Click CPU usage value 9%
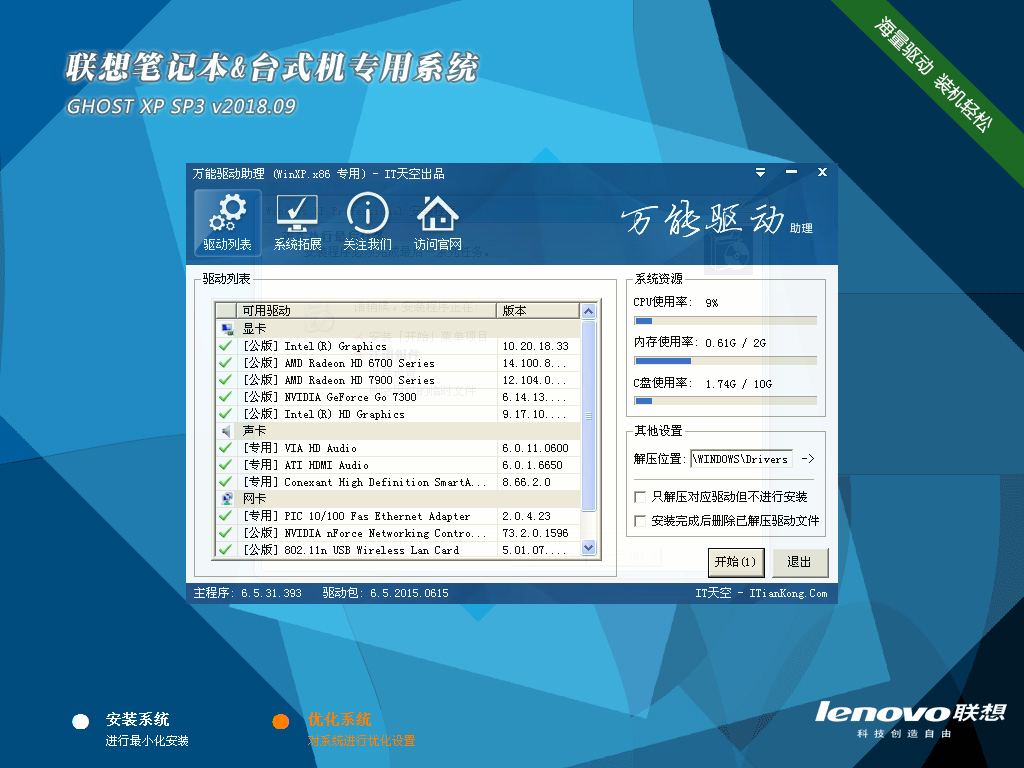 (712, 303)
